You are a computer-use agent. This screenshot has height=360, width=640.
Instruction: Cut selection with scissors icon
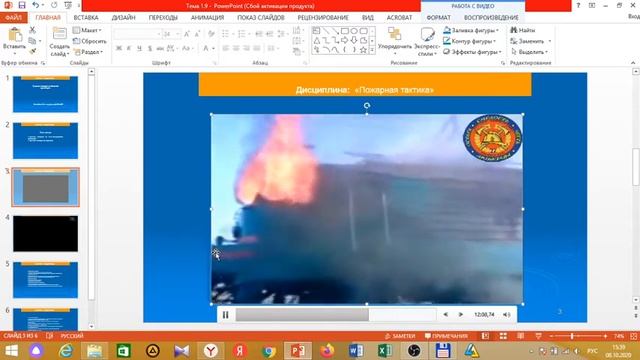point(32,30)
